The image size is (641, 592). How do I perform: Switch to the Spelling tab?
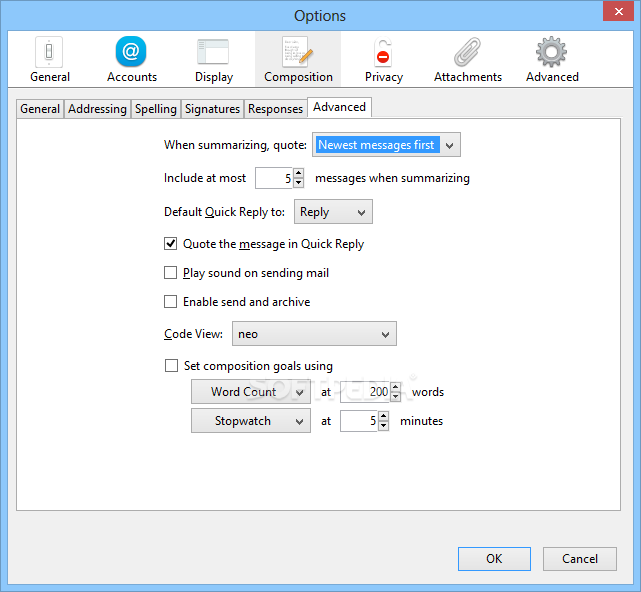pyautogui.click(x=156, y=109)
